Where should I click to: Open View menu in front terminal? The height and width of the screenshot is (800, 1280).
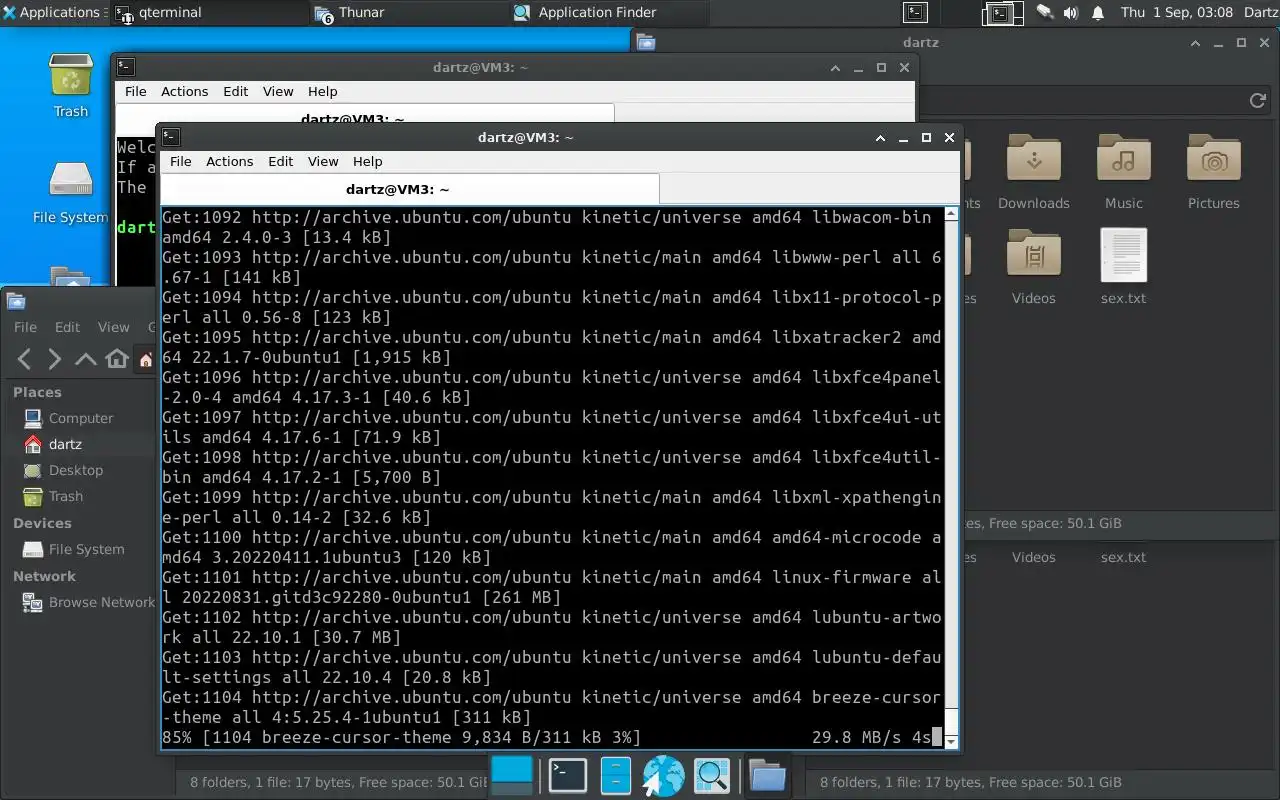pyautogui.click(x=323, y=161)
